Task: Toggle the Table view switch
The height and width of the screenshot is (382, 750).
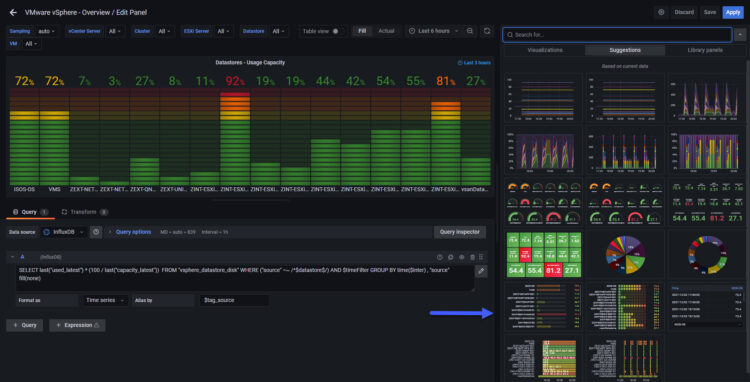Action: [335, 31]
